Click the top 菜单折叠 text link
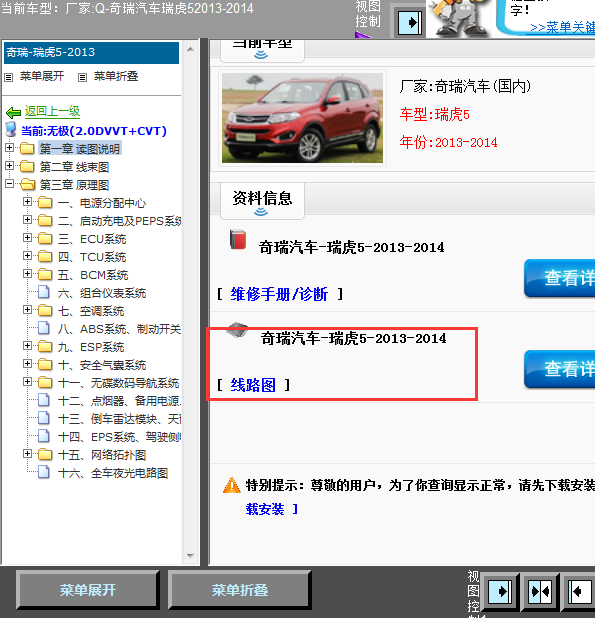 click(x=116, y=76)
